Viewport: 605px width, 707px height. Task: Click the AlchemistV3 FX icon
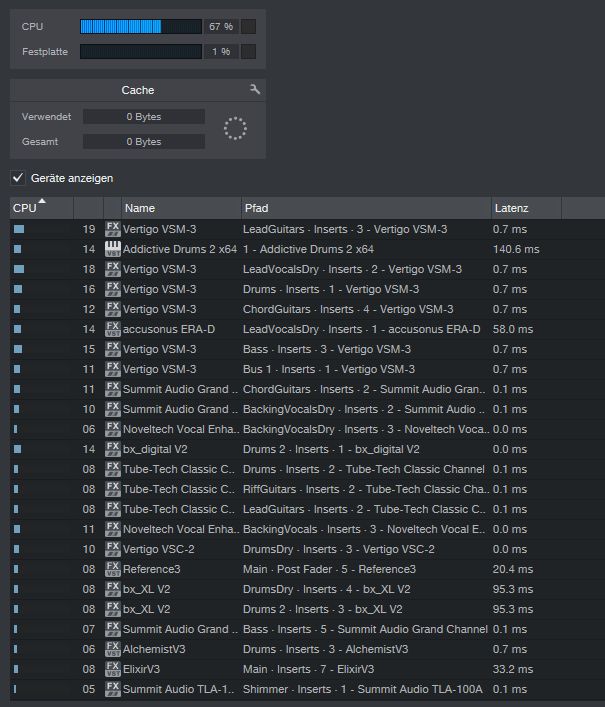113,649
